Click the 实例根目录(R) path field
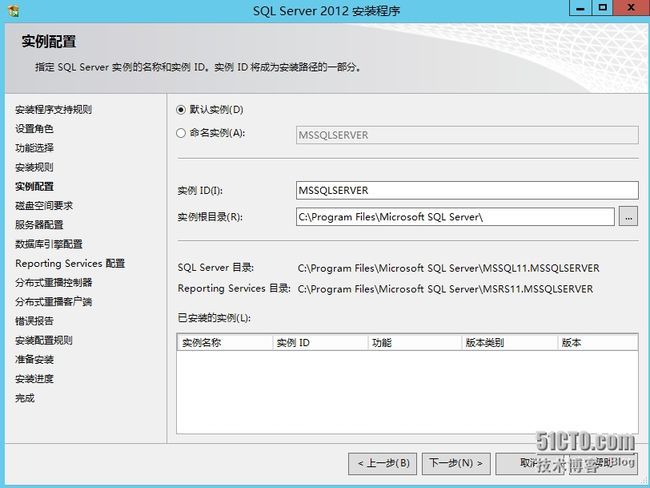Screen dimensions: 650x488 tap(455, 217)
